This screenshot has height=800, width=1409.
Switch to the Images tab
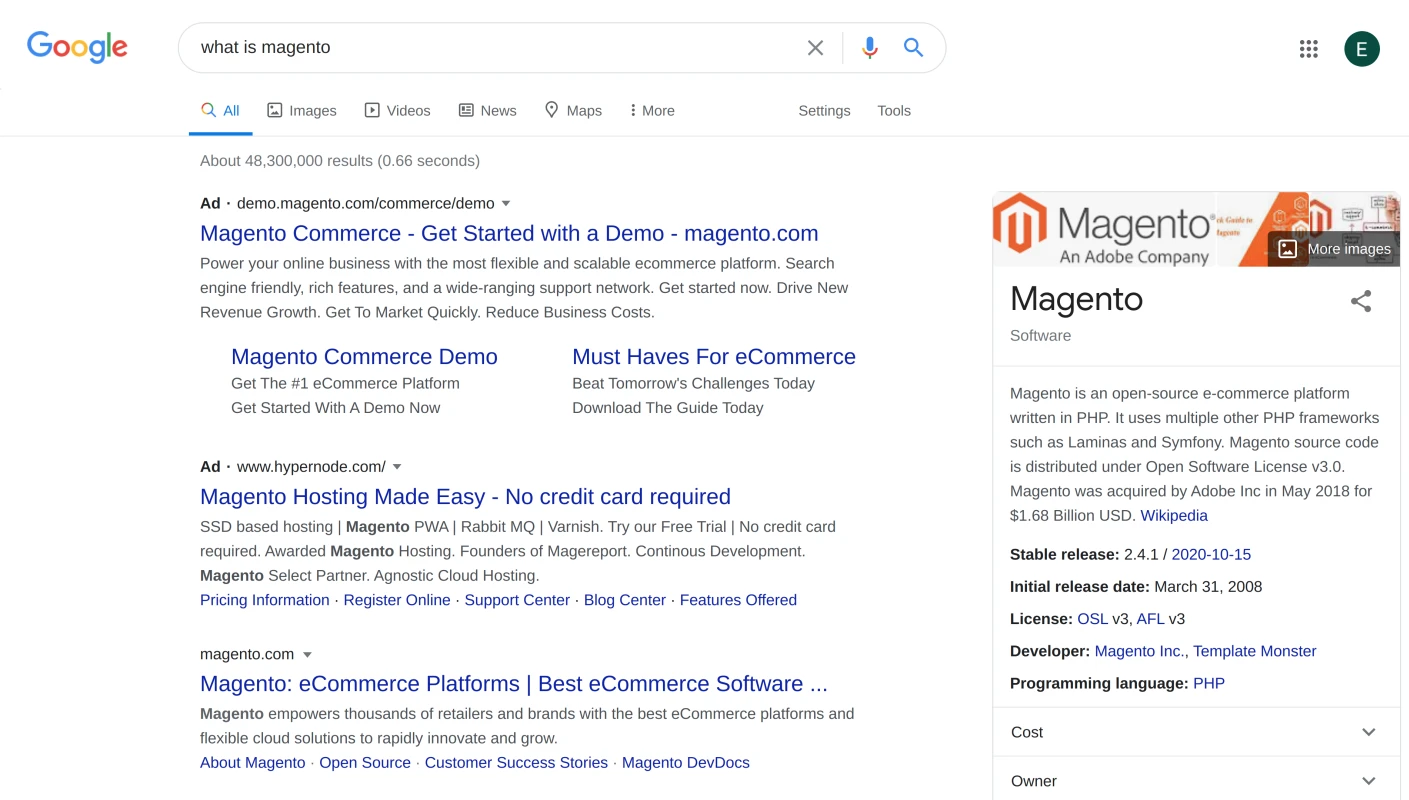(302, 111)
